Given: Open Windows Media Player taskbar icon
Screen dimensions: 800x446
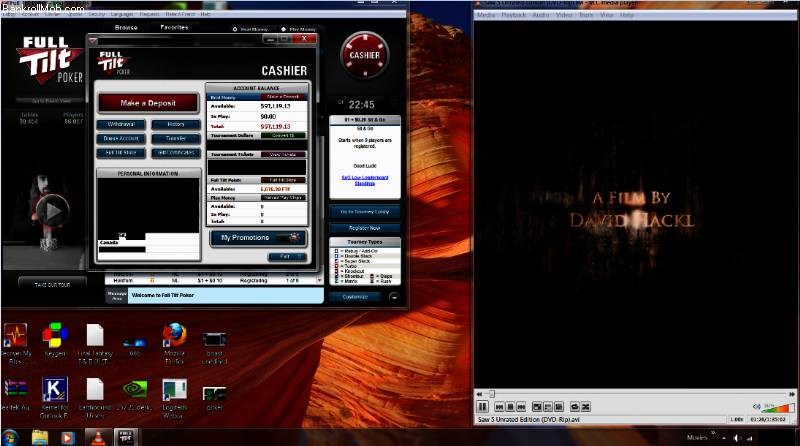Looking at the screenshot, I should pyautogui.click(x=67, y=437).
